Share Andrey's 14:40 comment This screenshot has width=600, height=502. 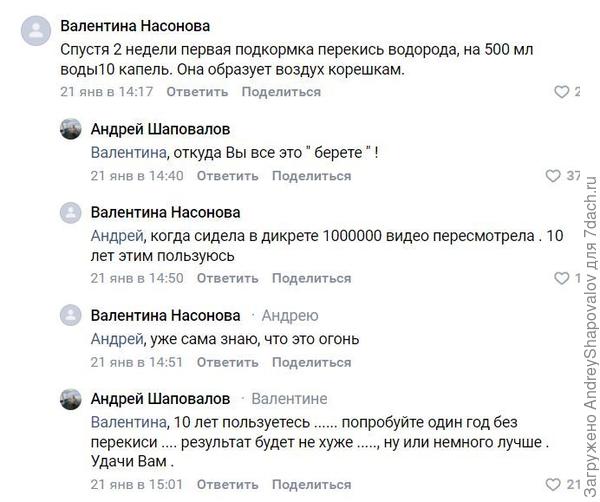(x=311, y=176)
